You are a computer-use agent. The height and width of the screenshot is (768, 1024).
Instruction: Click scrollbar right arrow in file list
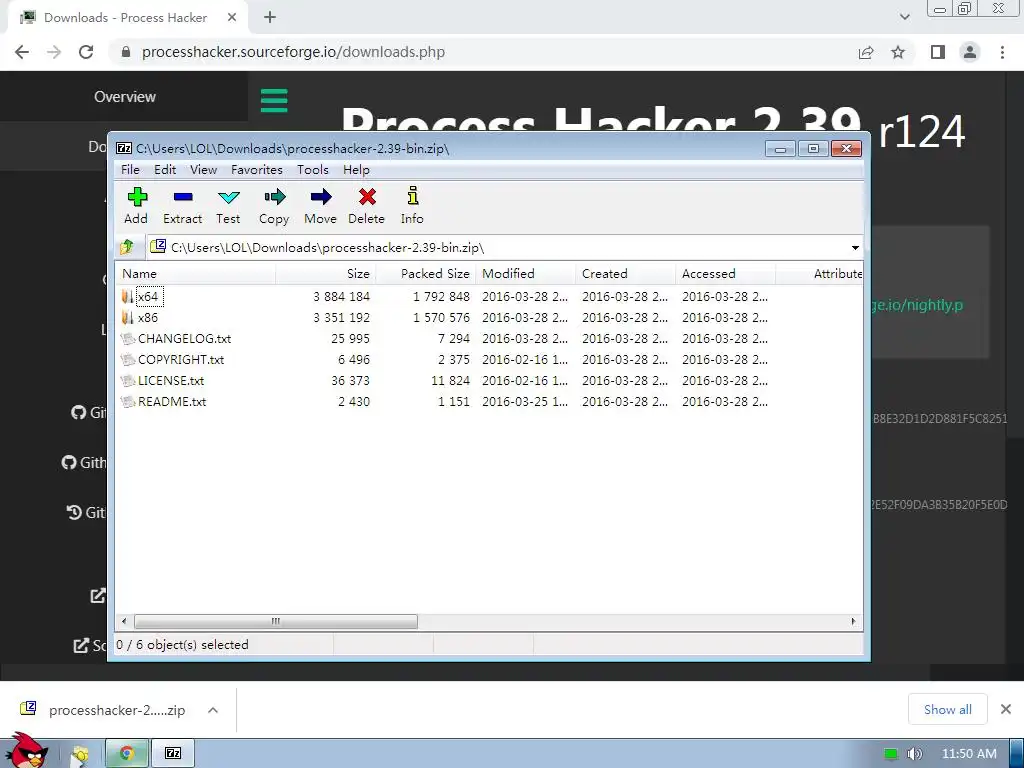click(x=853, y=621)
